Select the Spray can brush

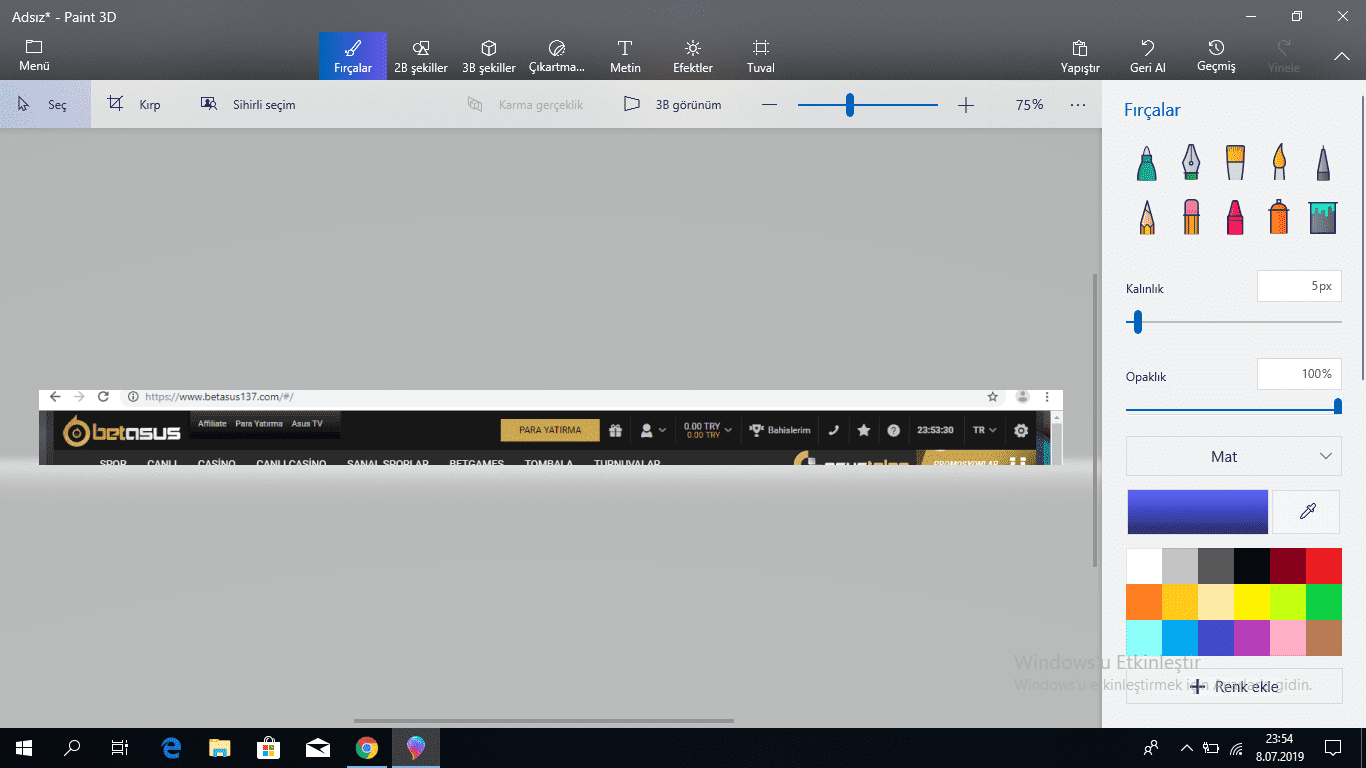[x=1279, y=216]
